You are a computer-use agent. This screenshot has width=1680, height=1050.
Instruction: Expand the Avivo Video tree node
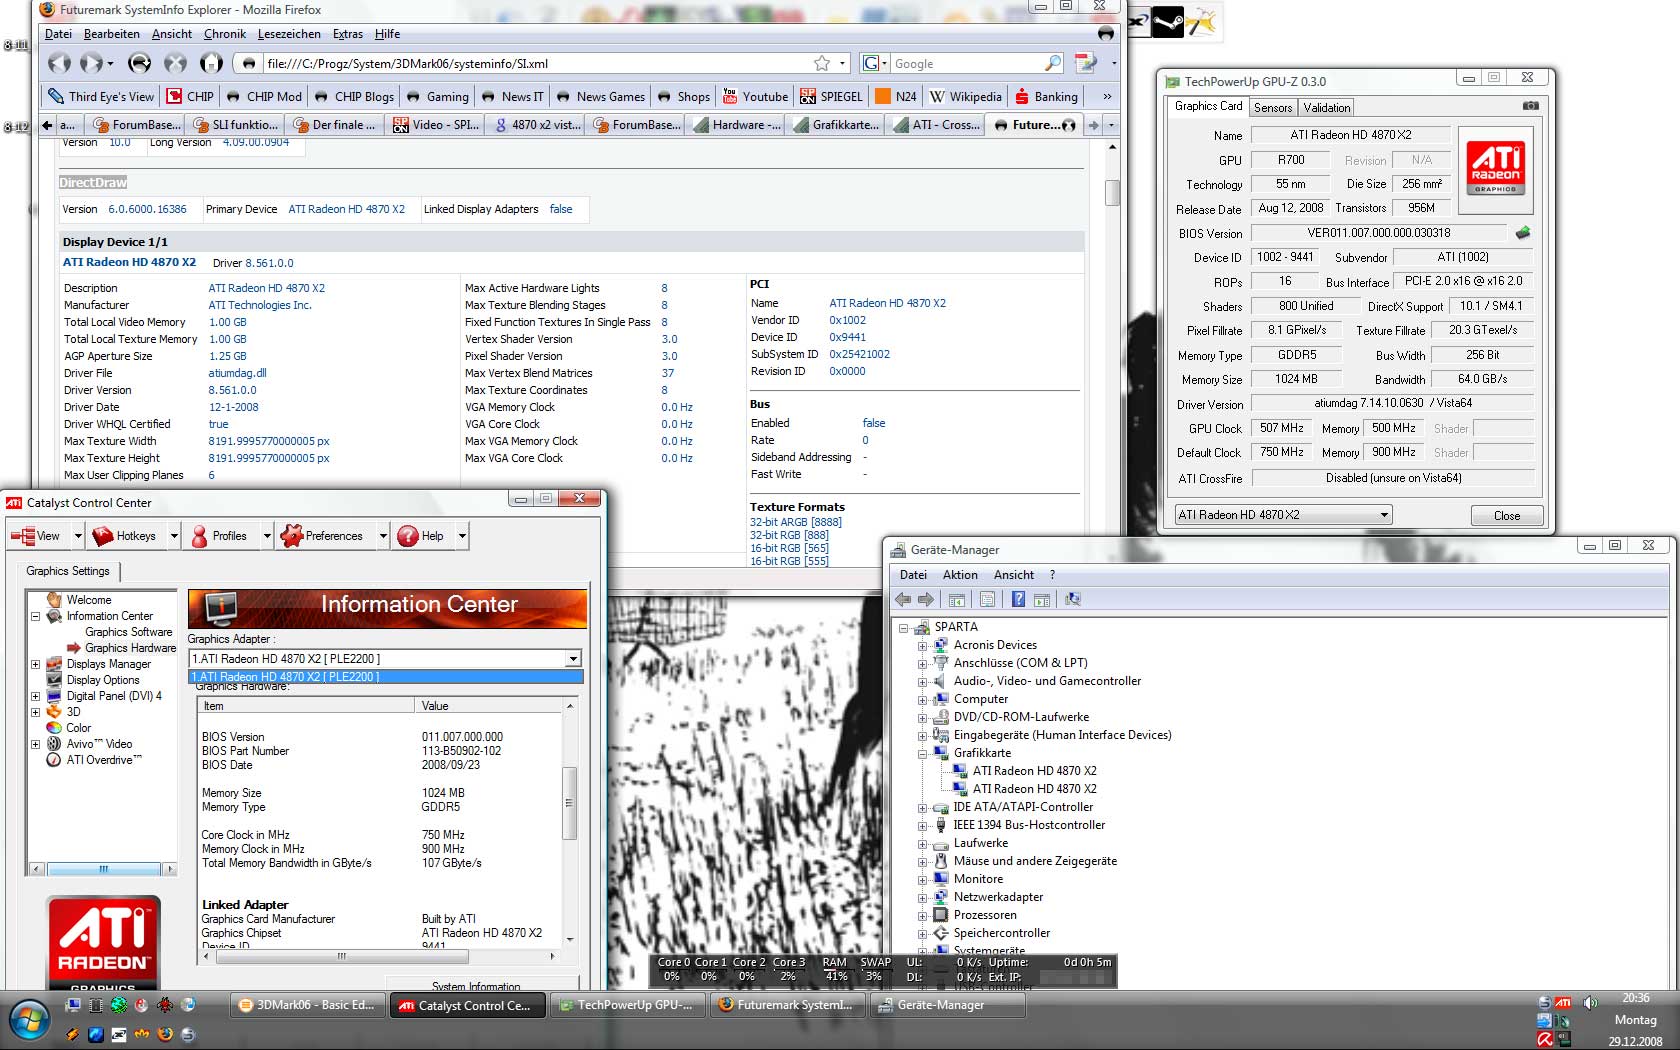coord(36,744)
